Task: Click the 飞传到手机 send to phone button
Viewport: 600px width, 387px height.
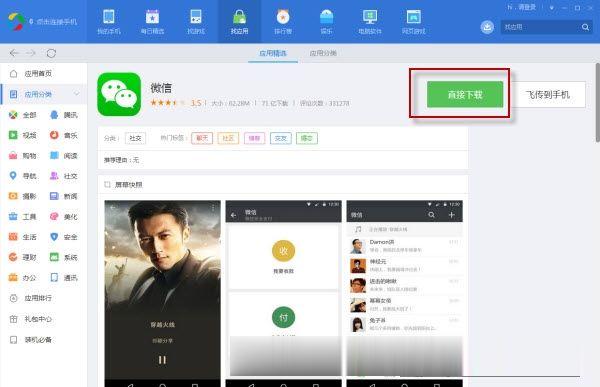Action: (548, 94)
